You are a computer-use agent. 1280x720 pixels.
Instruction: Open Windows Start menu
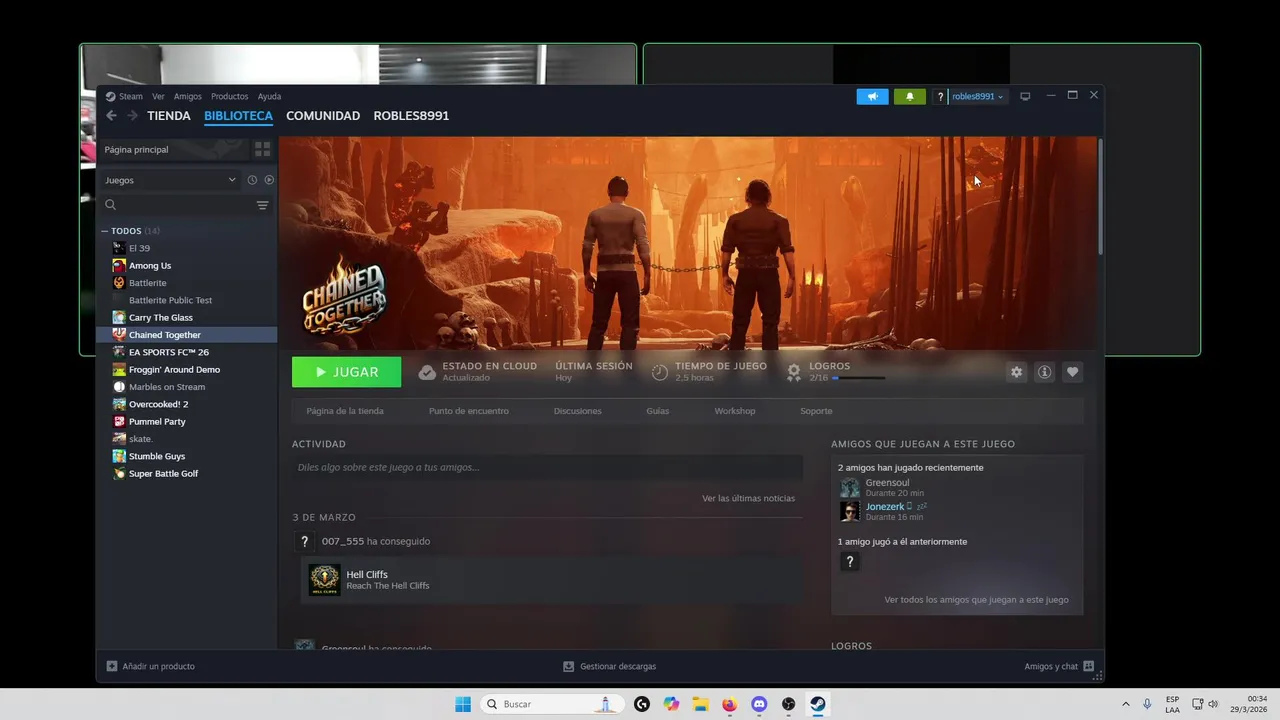click(x=463, y=704)
